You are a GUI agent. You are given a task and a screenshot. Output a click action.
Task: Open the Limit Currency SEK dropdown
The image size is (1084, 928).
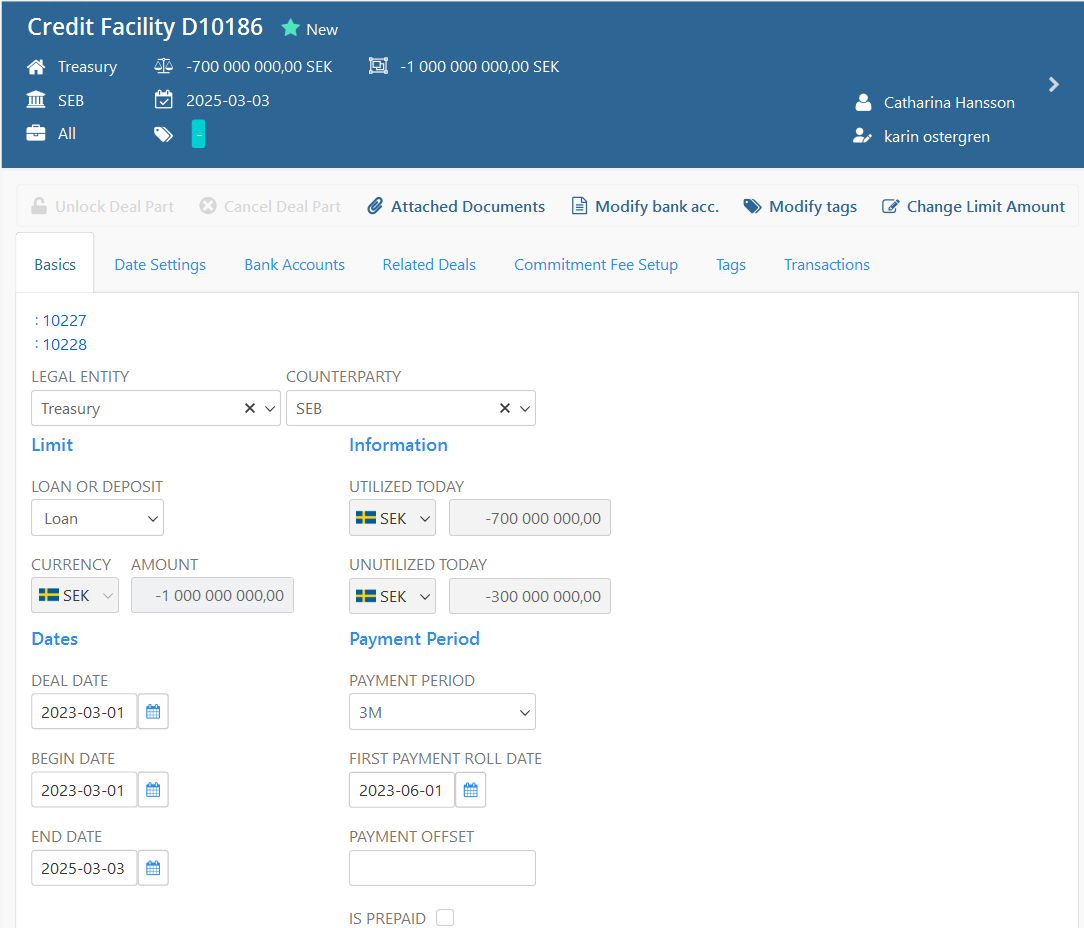75,595
